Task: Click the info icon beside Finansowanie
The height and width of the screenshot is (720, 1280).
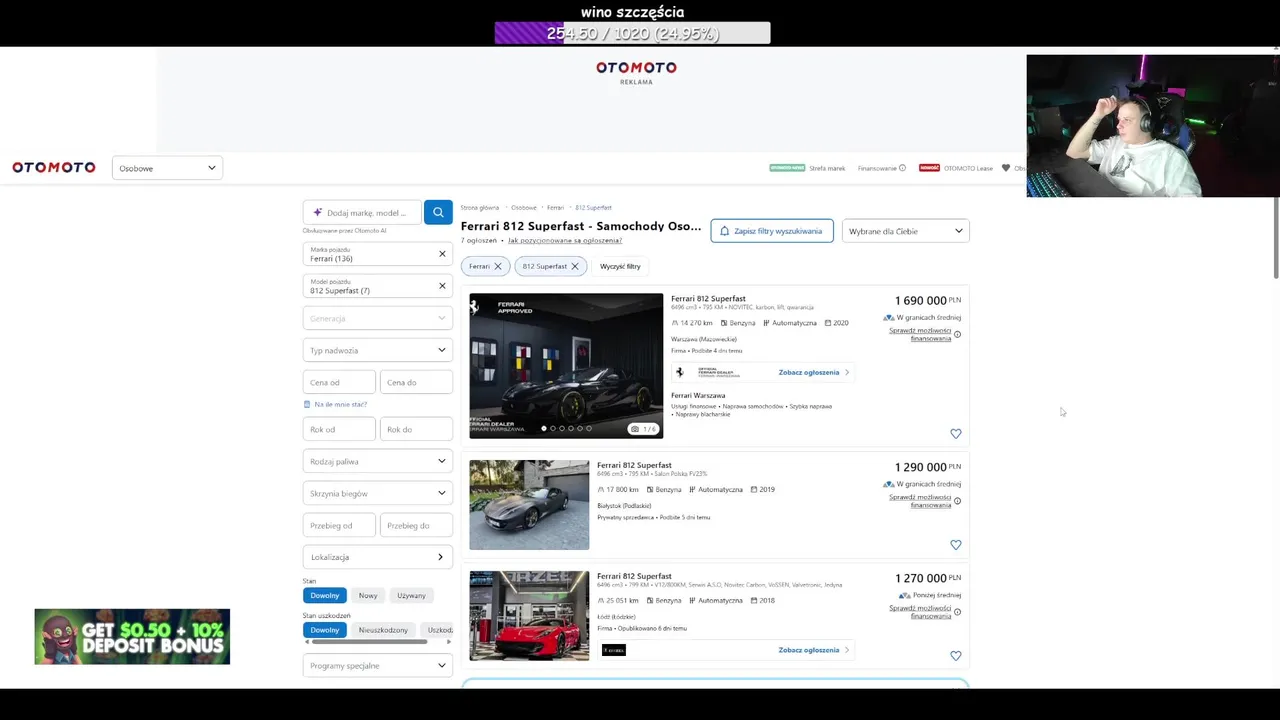Action: (902, 168)
